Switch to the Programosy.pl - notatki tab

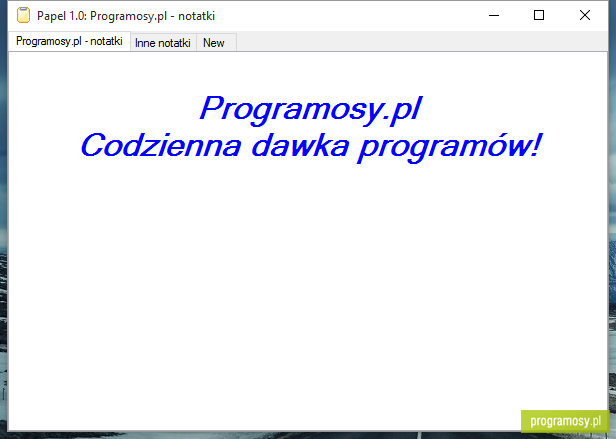[69, 41]
